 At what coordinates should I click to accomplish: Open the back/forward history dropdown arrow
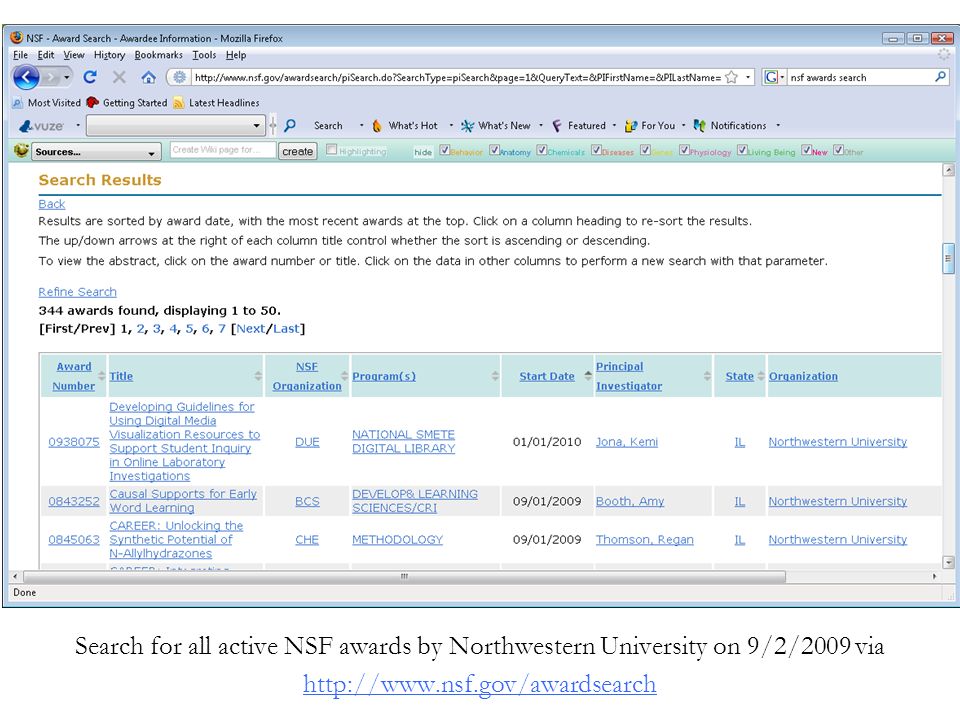[67, 78]
